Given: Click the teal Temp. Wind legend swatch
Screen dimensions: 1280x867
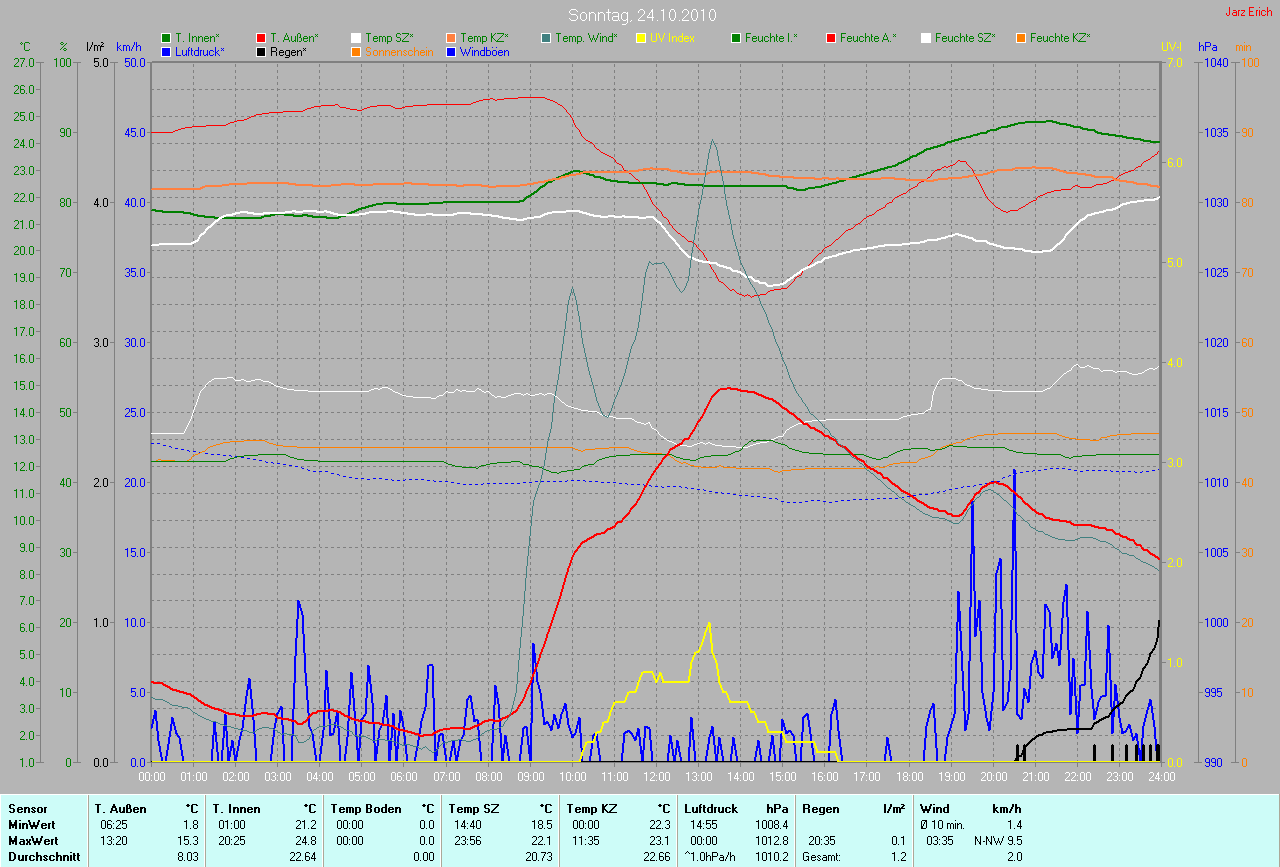Looking at the screenshot, I should point(546,38).
